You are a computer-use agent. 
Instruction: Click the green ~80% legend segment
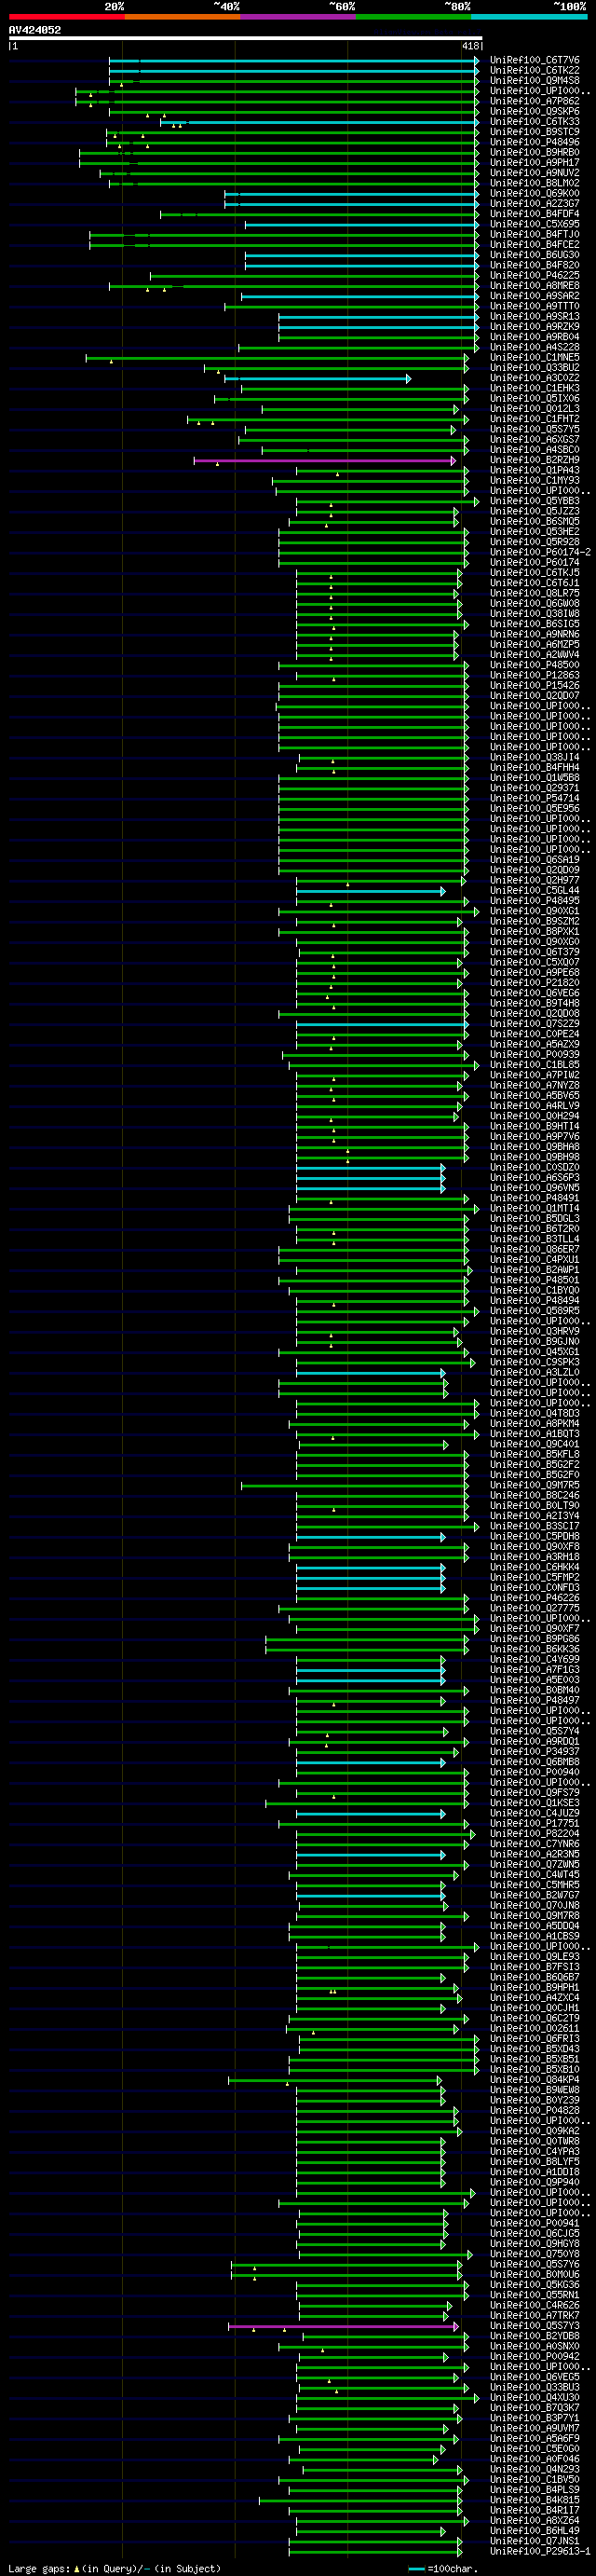click(x=413, y=17)
